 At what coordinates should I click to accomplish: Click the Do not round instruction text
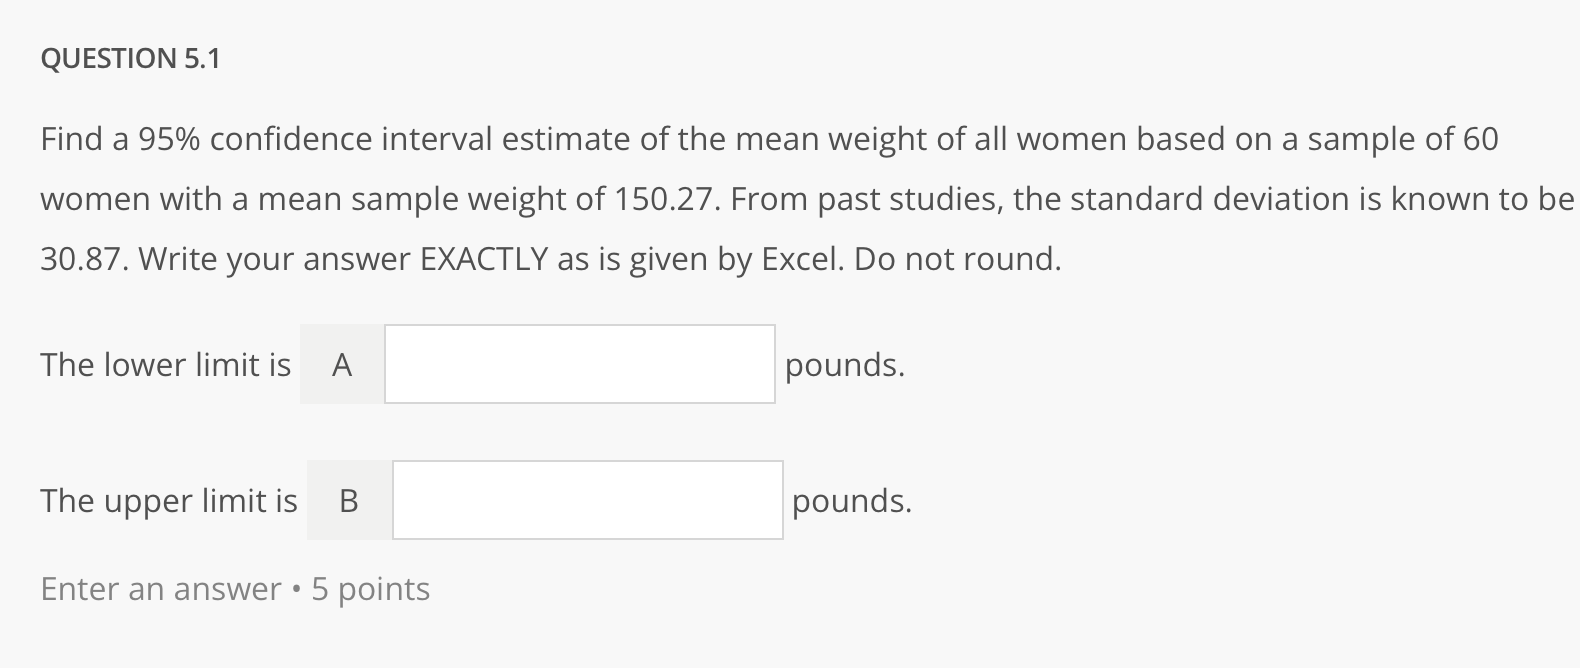pos(960,259)
